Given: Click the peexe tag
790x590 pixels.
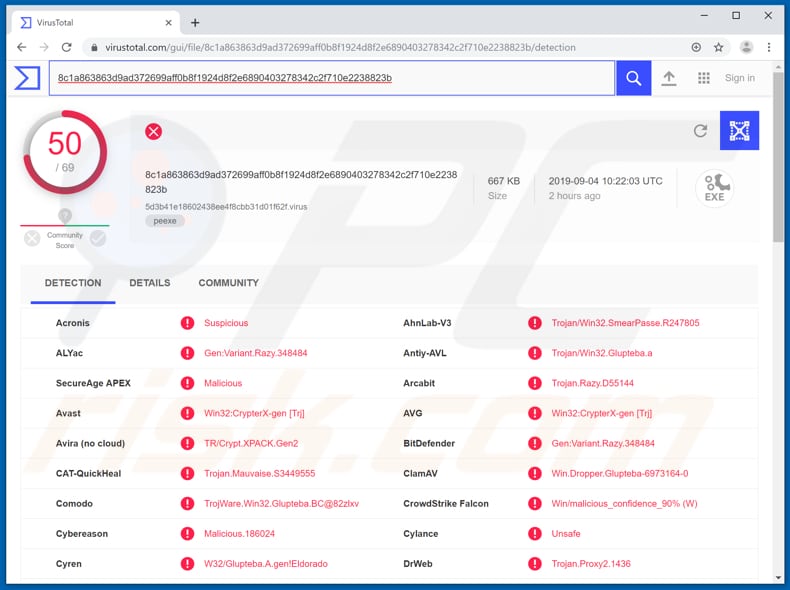Looking at the screenshot, I should 165,221.
